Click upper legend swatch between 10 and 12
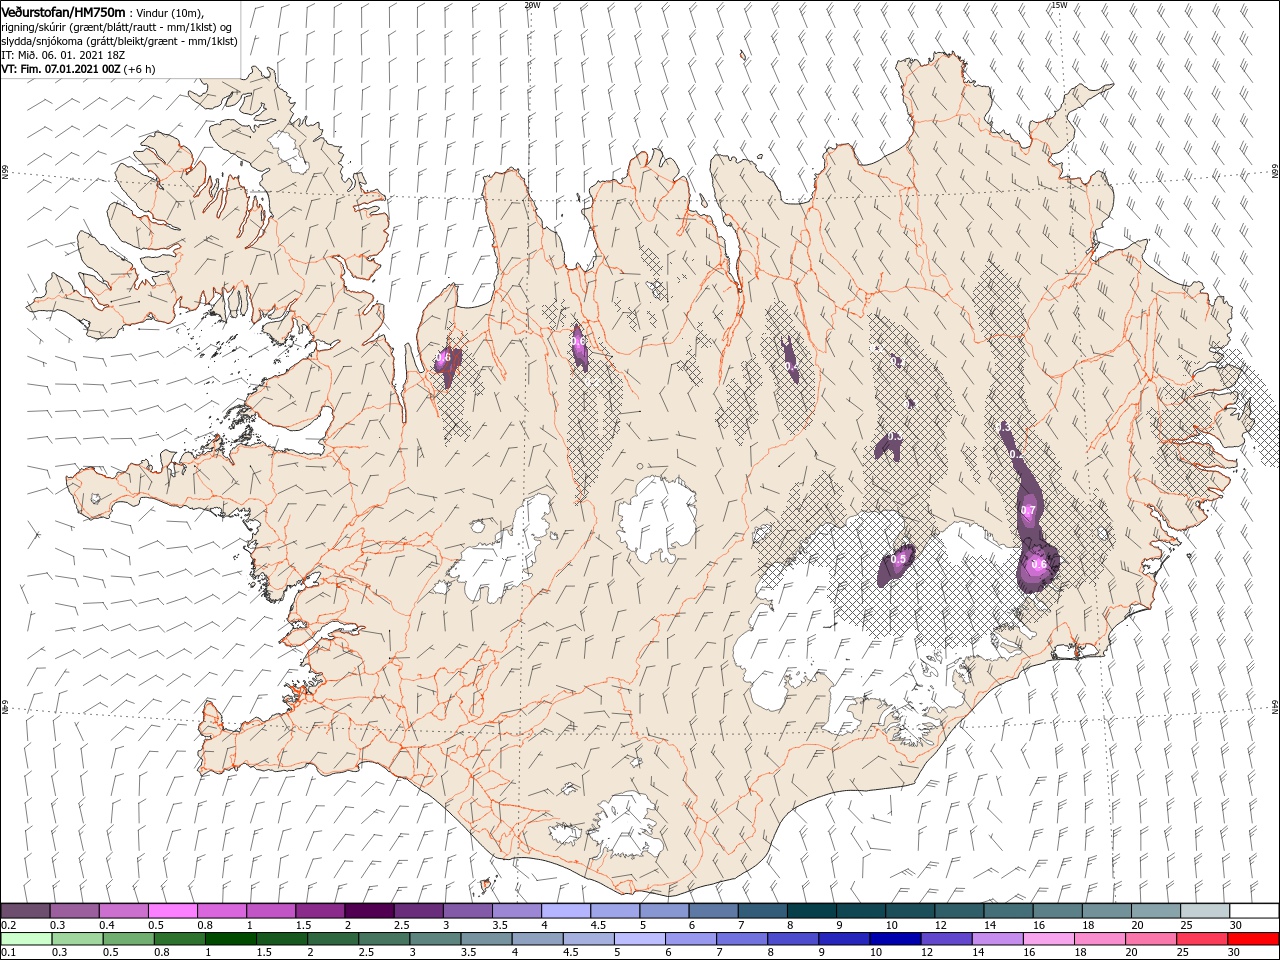 click(x=910, y=911)
